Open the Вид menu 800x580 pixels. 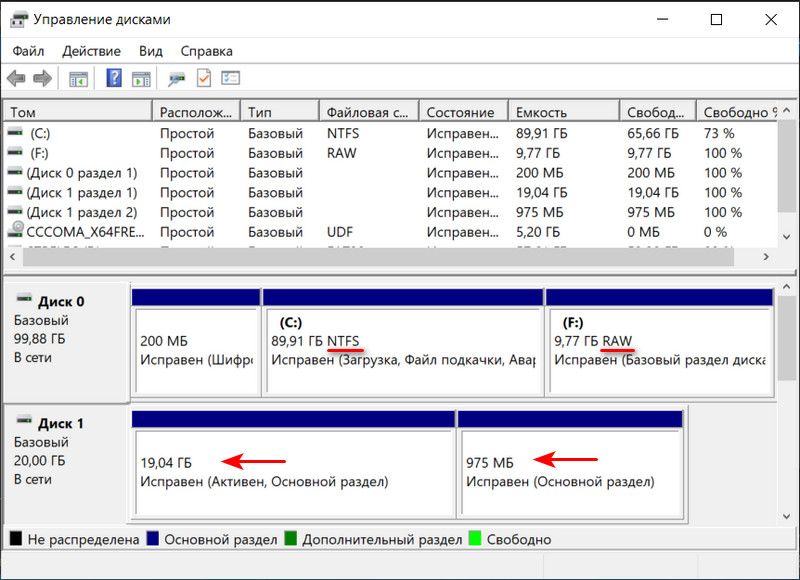[x=151, y=51]
